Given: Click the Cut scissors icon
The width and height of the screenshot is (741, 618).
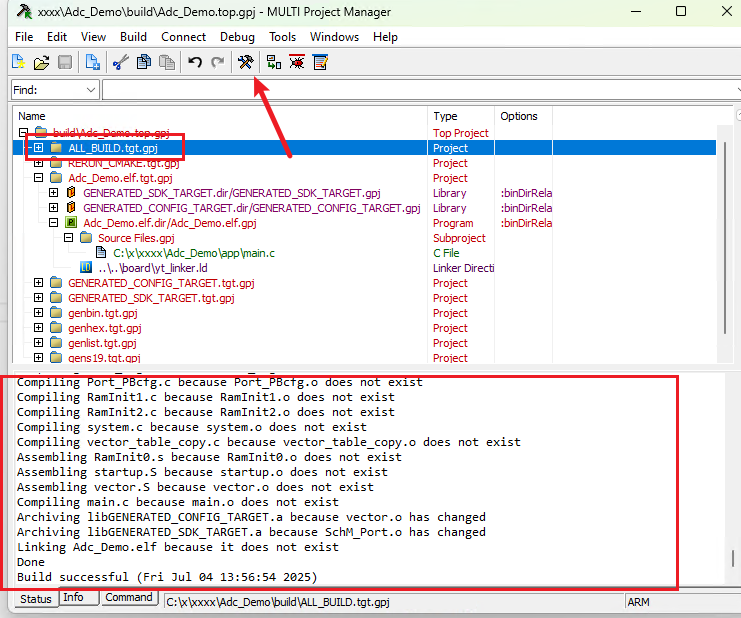Looking at the screenshot, I should pyautogui.click(x=121, y=62).
